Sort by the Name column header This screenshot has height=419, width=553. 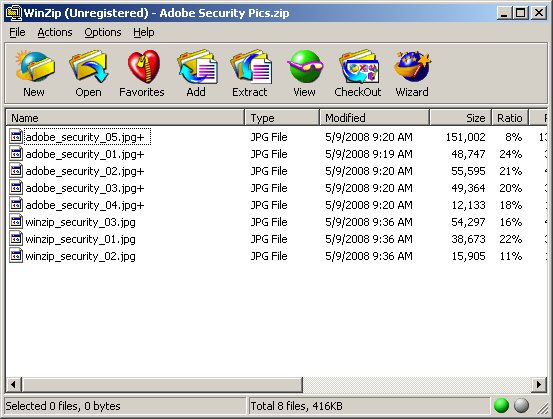pyautogui.click(x=125, y=117)
